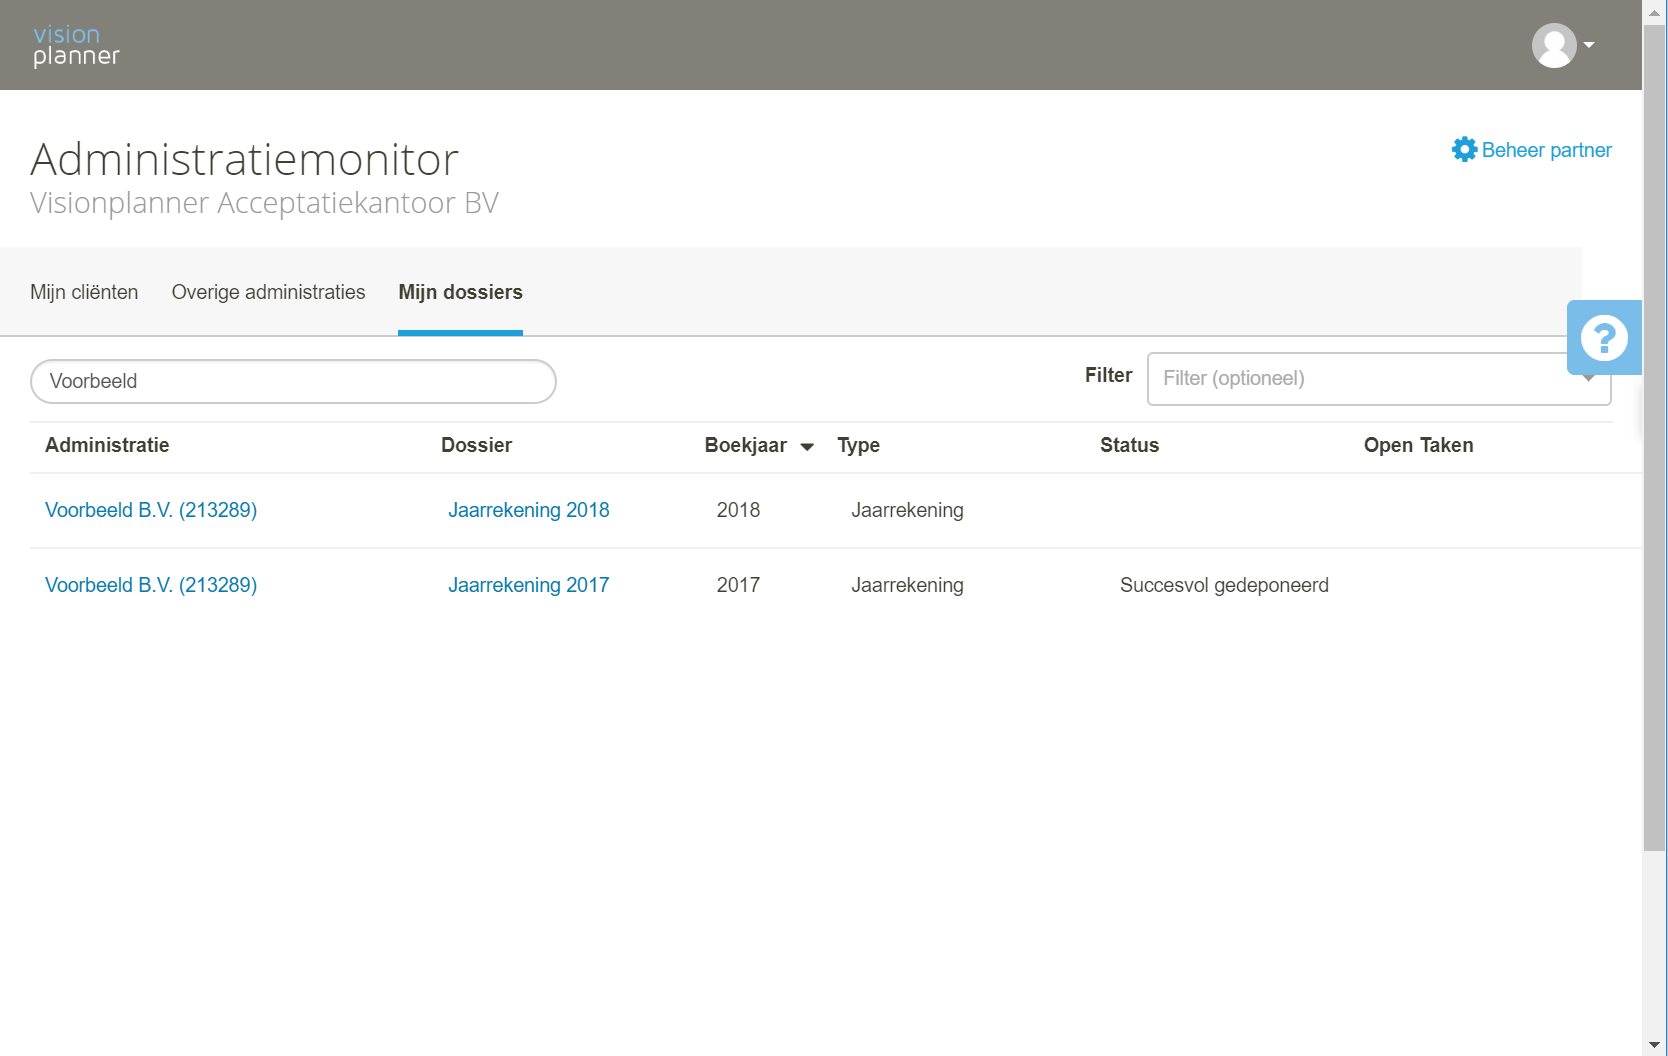Click the scrollbar up arrow
Viewport: 1668px width, 1056px height.
[x=1655, y=11]
